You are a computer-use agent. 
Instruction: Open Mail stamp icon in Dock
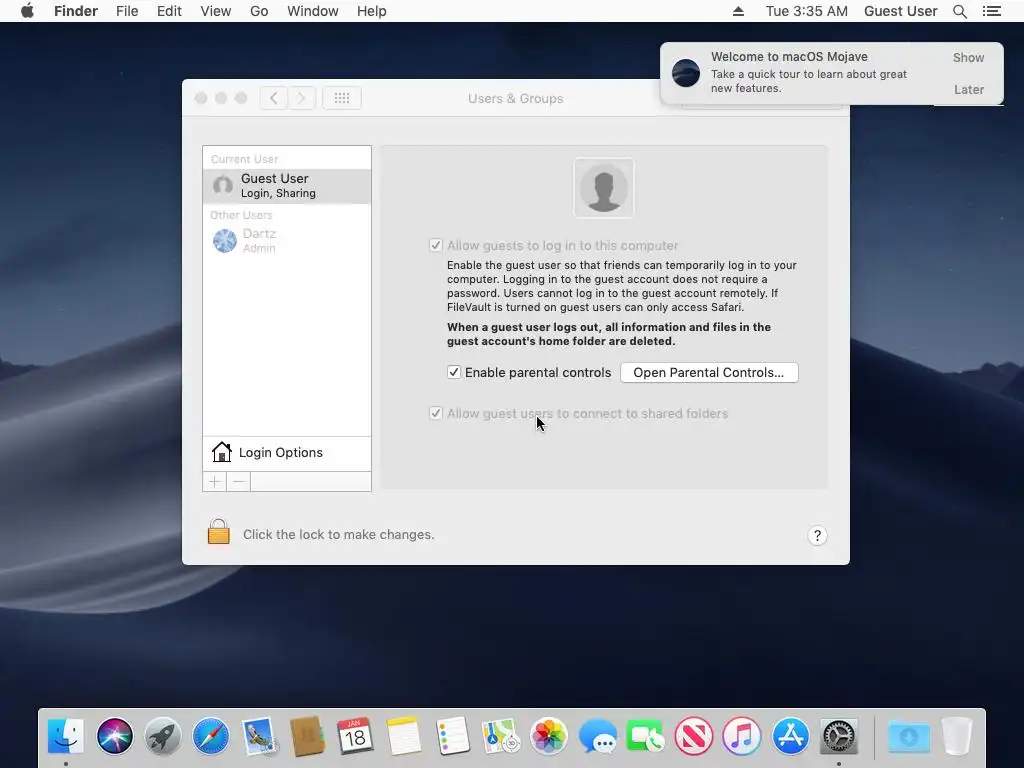tap(259, 736)
